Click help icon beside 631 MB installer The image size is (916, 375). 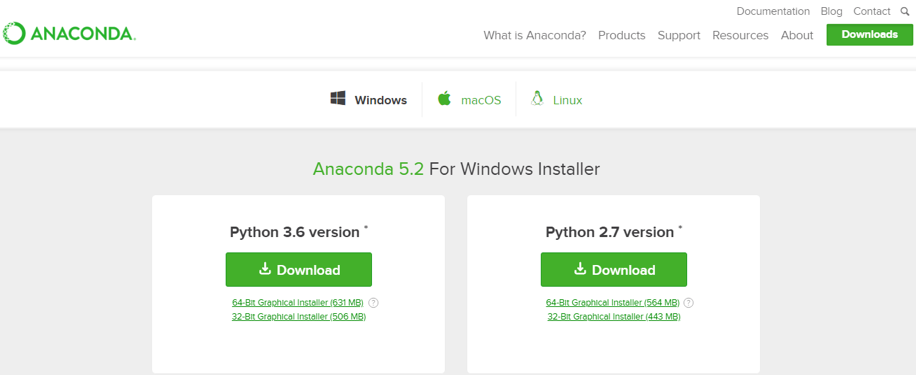[x=374, y=303]
